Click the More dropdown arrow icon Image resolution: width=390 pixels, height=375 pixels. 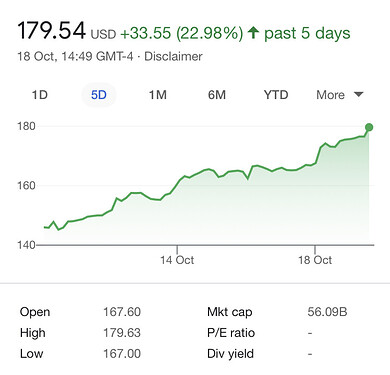pos(358,94)
